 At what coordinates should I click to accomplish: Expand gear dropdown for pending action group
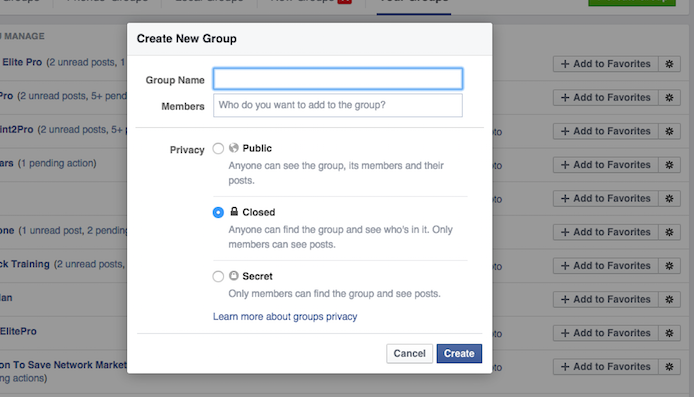[669, 165]
